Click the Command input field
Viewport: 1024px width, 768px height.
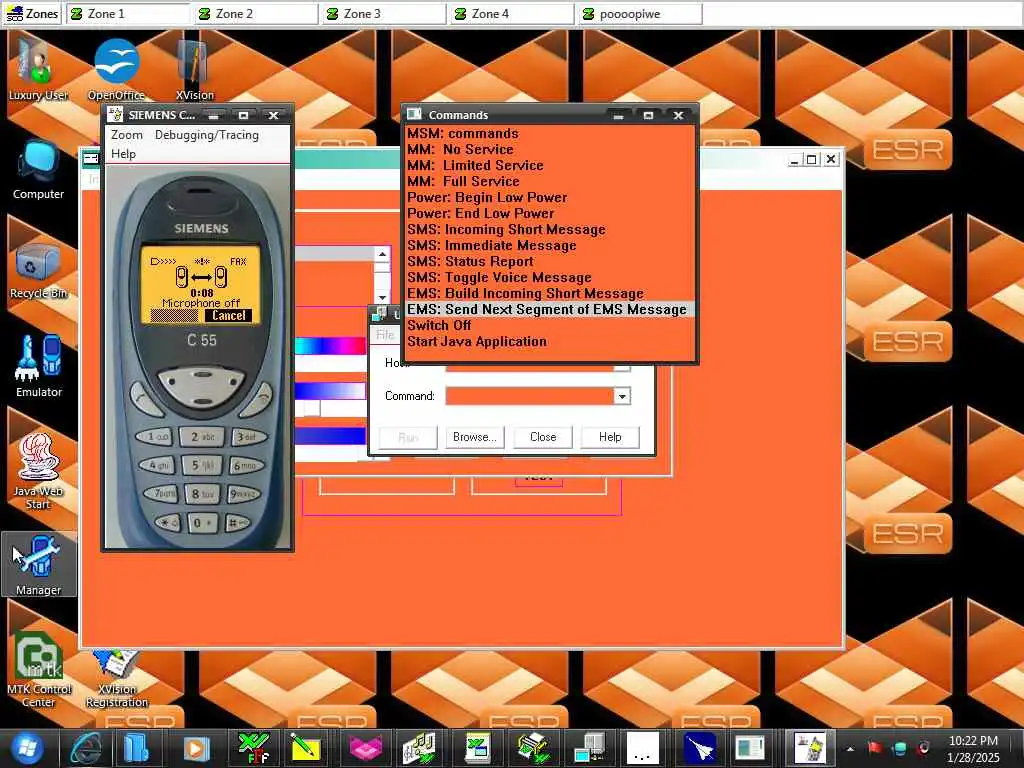click(530, 396)
